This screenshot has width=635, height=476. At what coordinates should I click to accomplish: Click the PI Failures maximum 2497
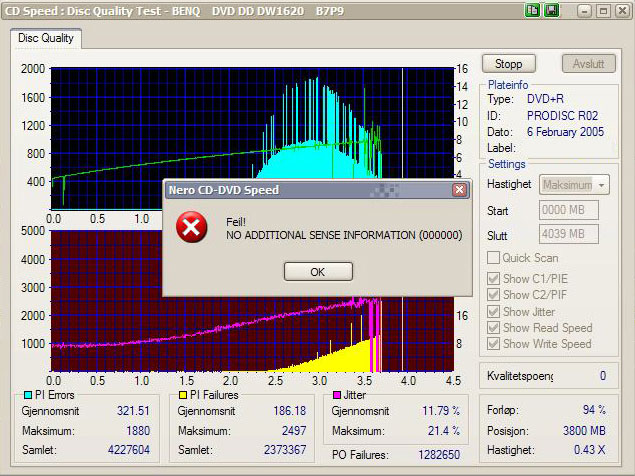[x=294, y=431]
